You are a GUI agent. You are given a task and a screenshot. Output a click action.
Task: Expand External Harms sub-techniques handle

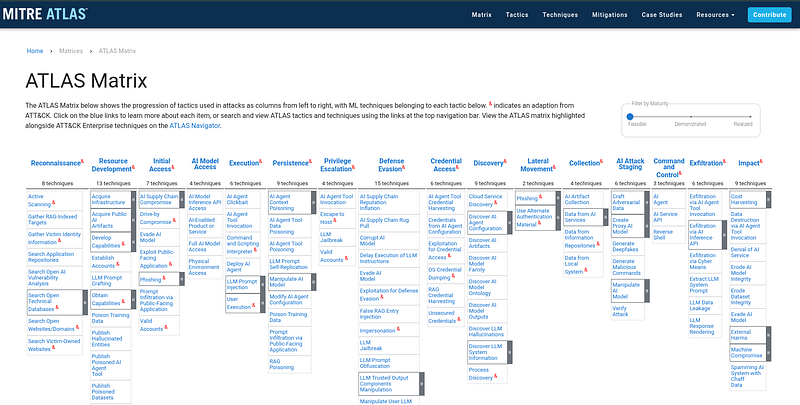coord(769,335)
